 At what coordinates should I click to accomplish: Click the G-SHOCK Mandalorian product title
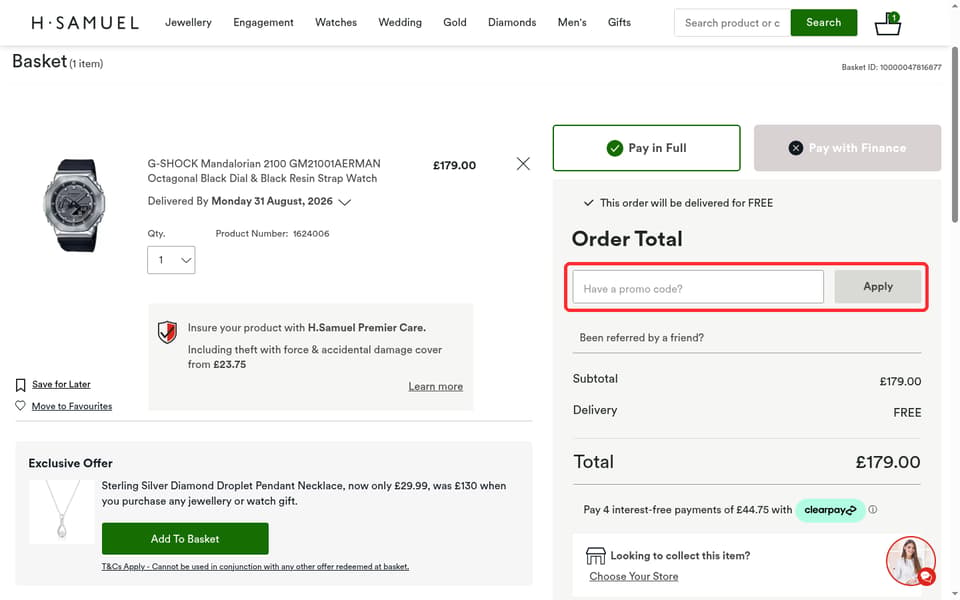(264, 171)
